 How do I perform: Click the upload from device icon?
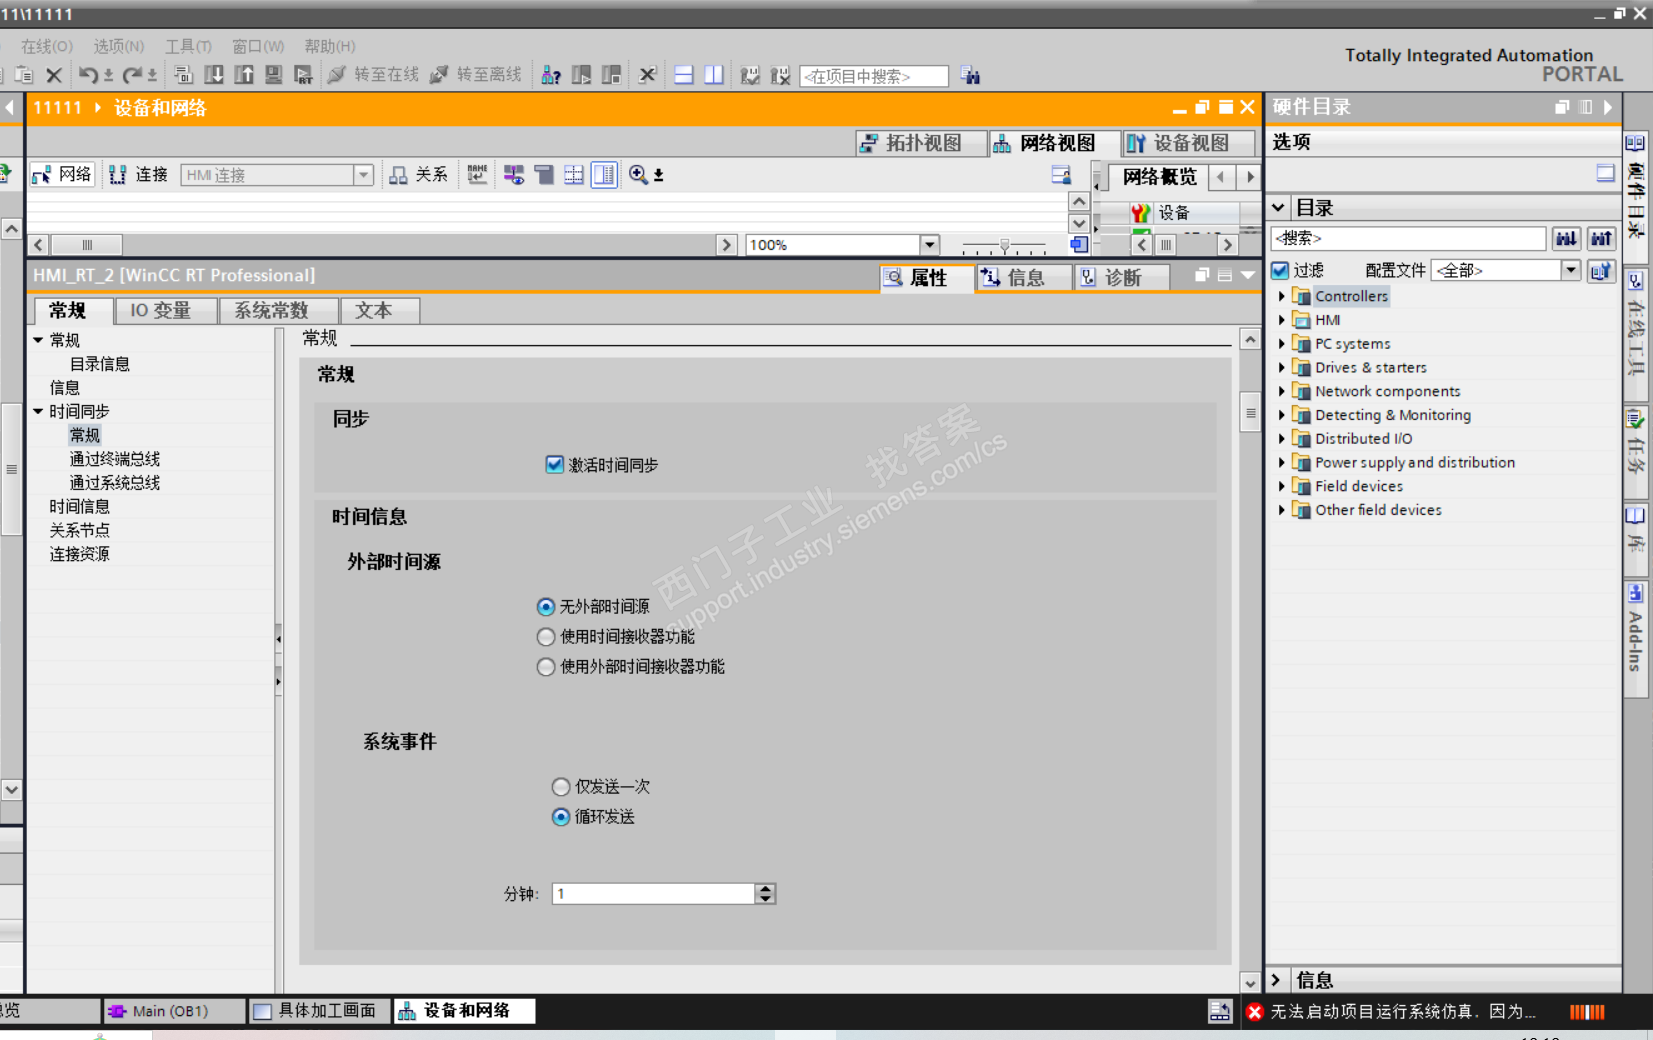coord(243,75)
